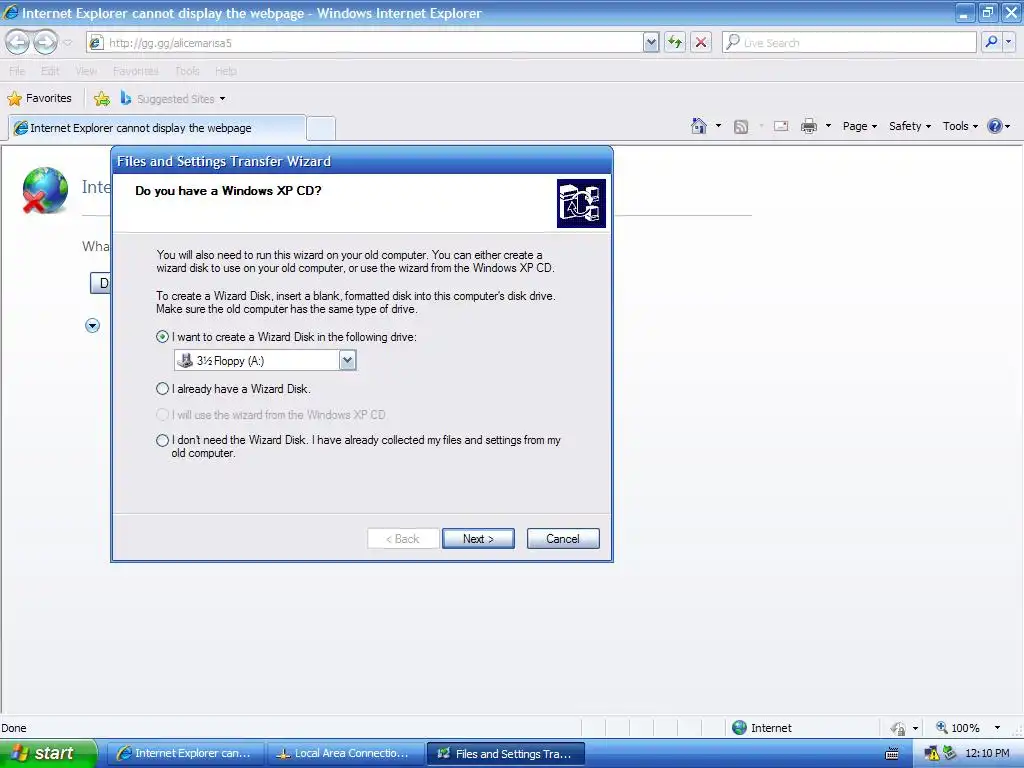Click the Refresh page icon
Screen dimensions: 1024x768
coord(675,42)
